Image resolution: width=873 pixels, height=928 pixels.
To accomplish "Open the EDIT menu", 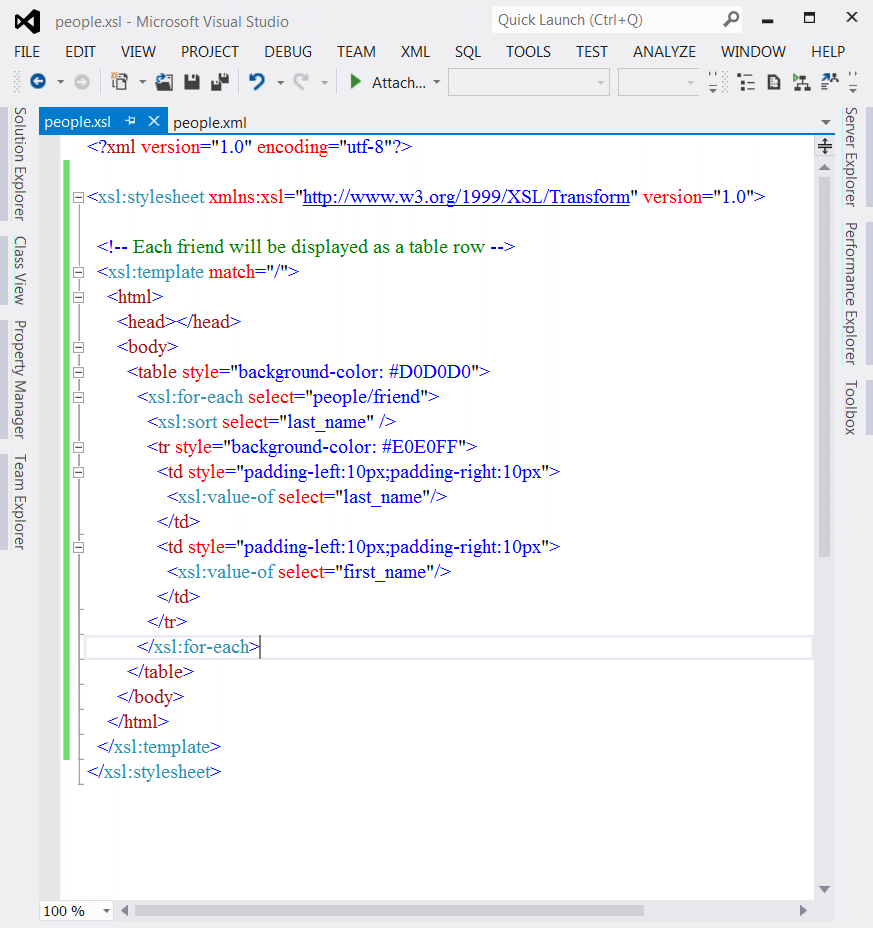I will tap(80, 52).
